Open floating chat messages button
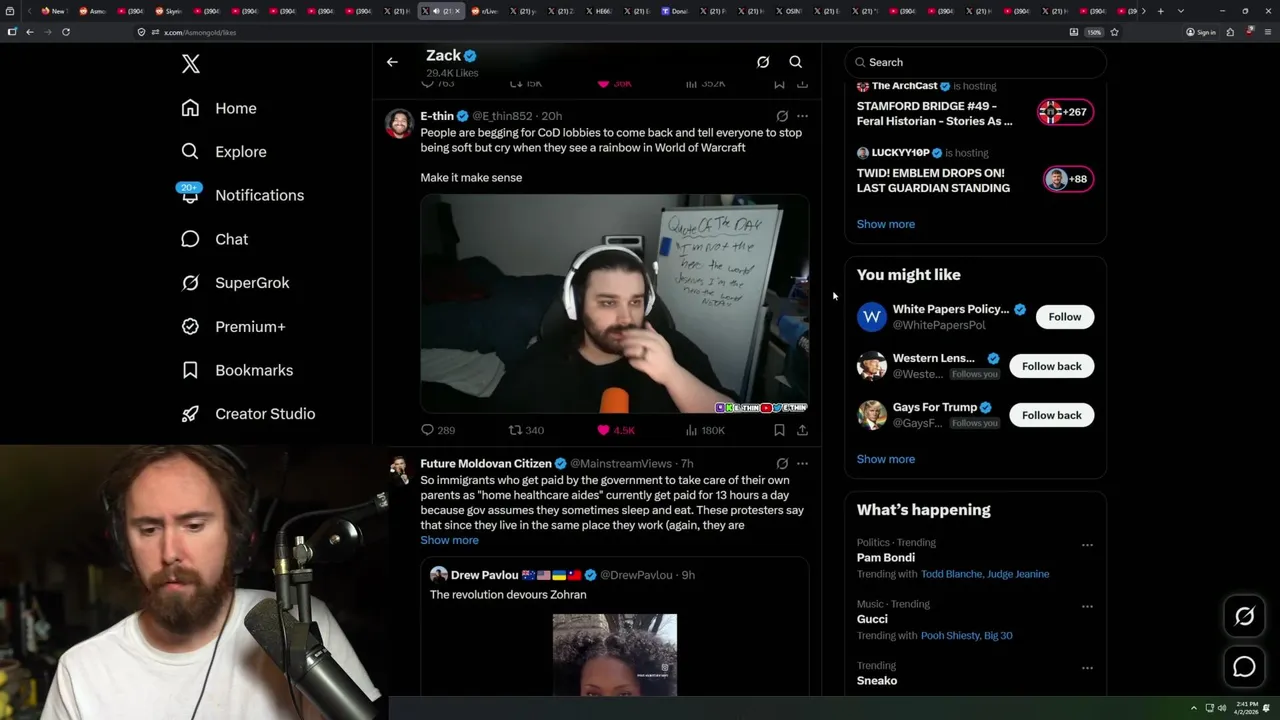Screen dimensions: 1280x720 click(x=1244, y=667)
